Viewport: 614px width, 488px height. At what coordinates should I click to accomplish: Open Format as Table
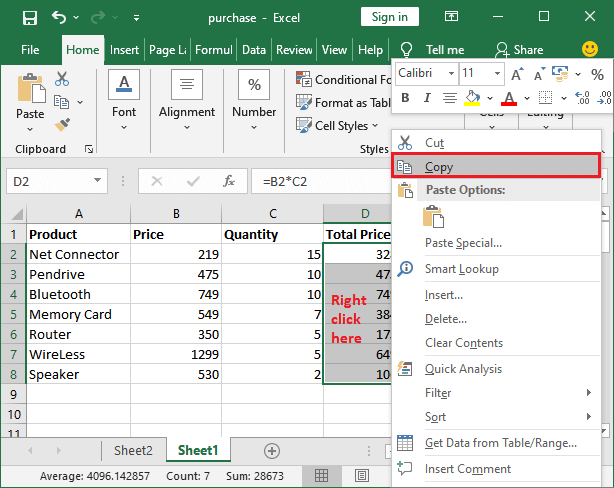[x=343, y=103]
